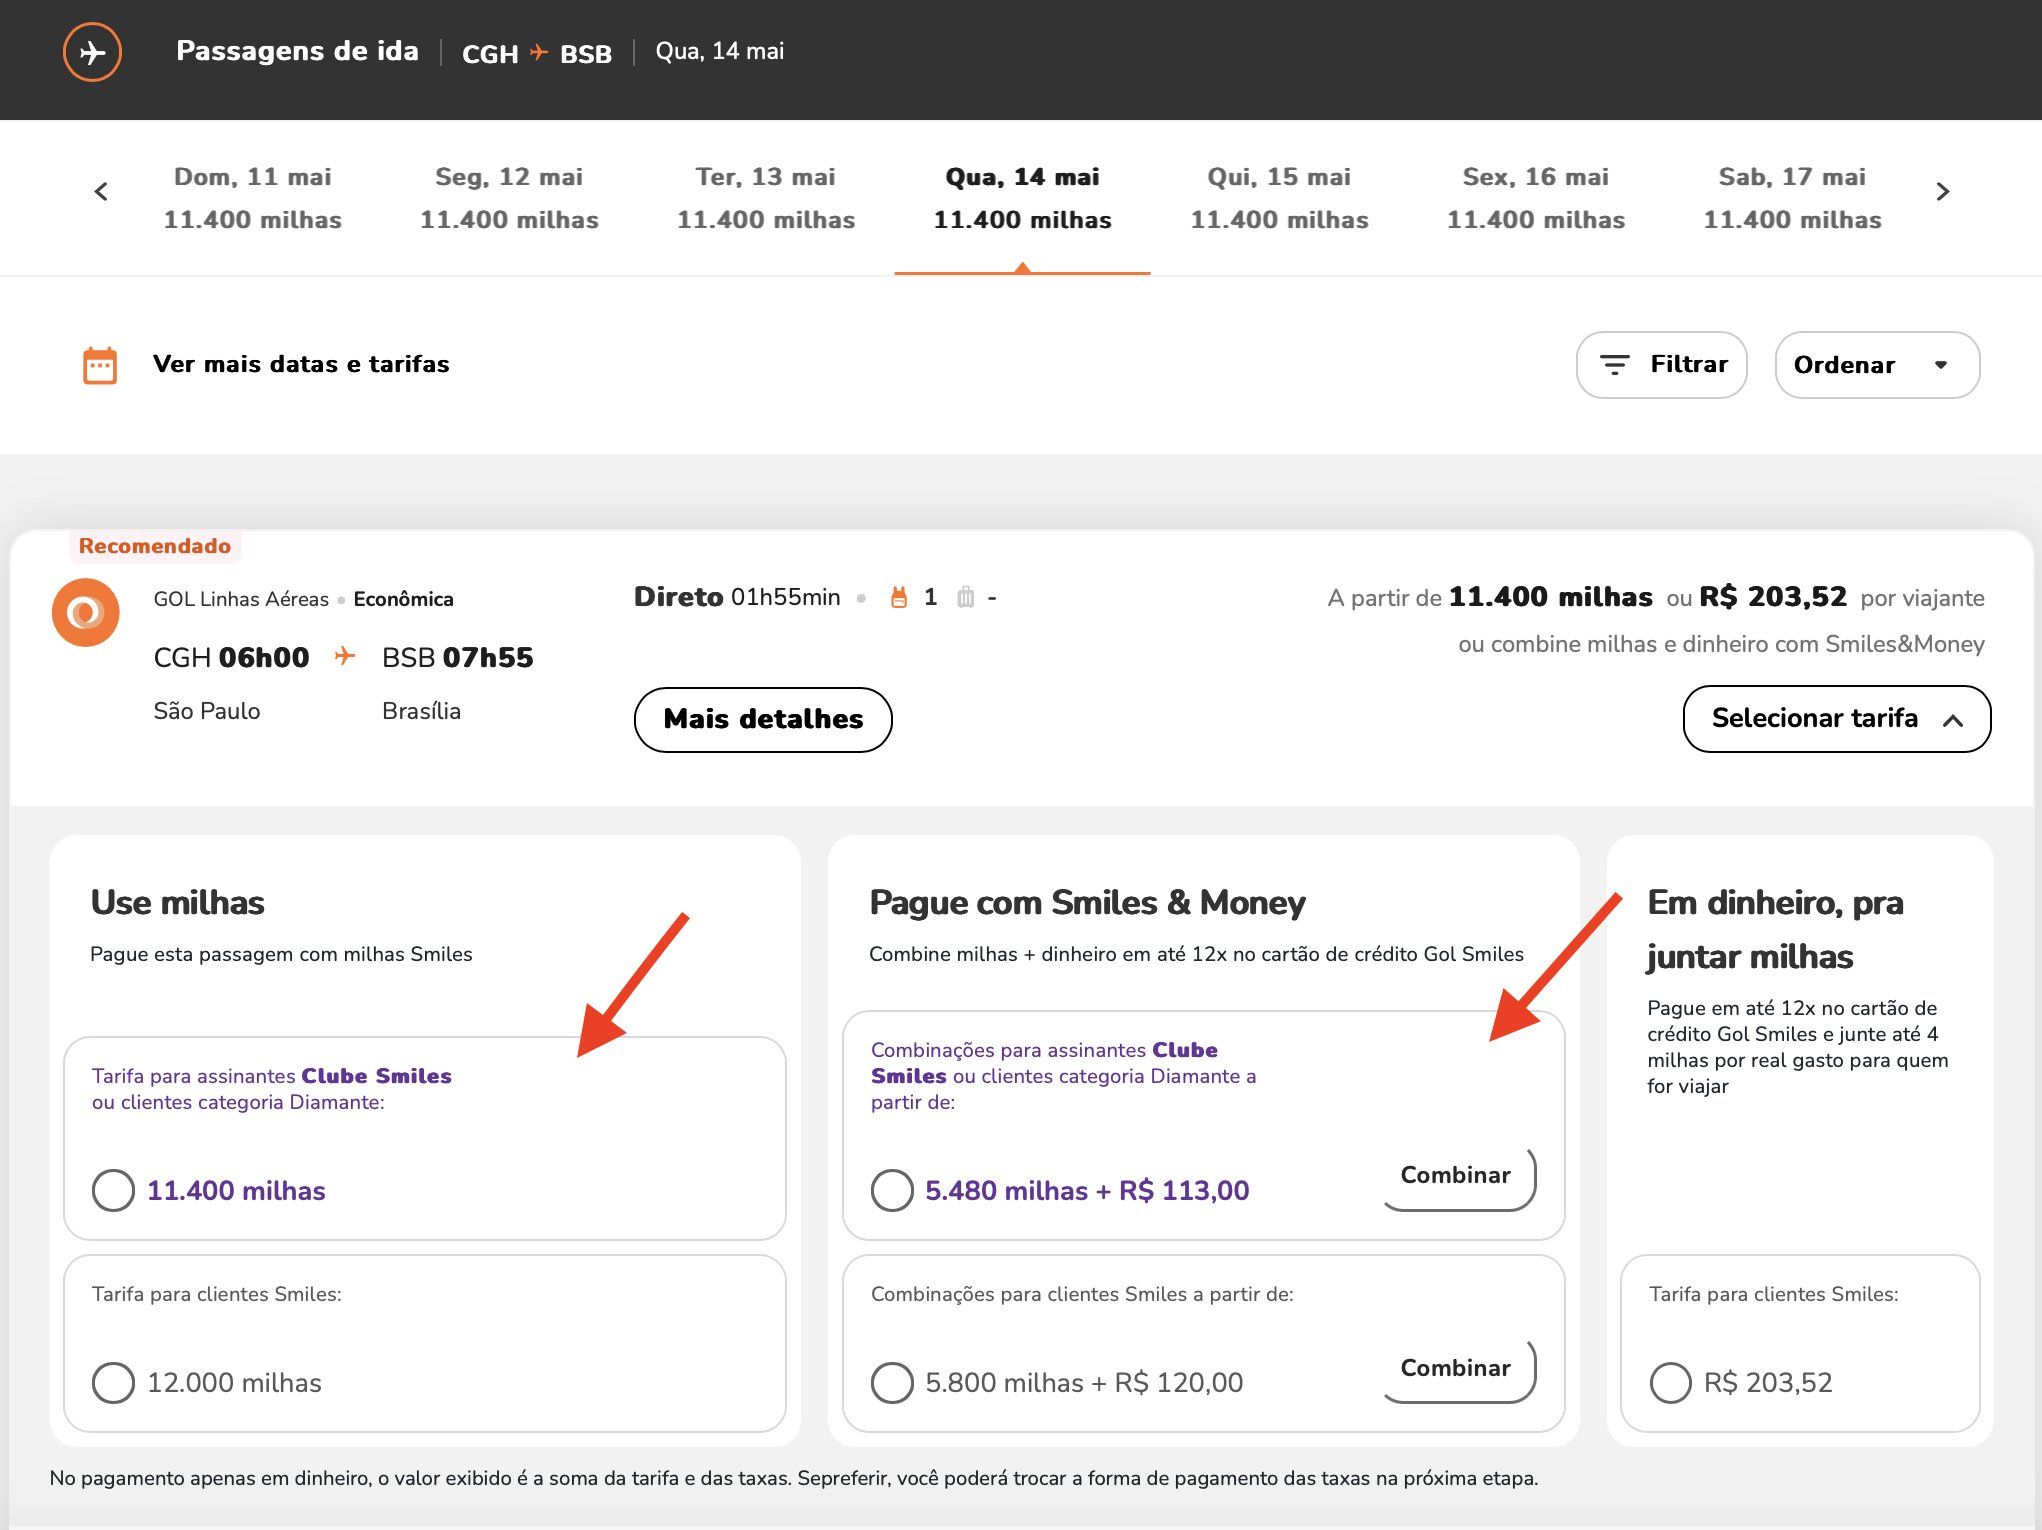Click the Recomendado badge
Viewport: 2042px width, 1530px height.
(155, 546)
